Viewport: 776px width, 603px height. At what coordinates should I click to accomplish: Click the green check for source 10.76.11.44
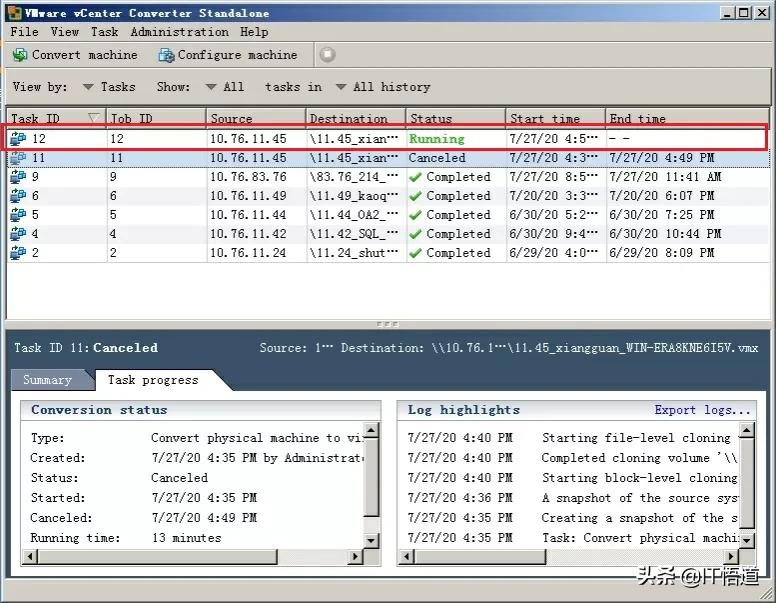[416, 215]
